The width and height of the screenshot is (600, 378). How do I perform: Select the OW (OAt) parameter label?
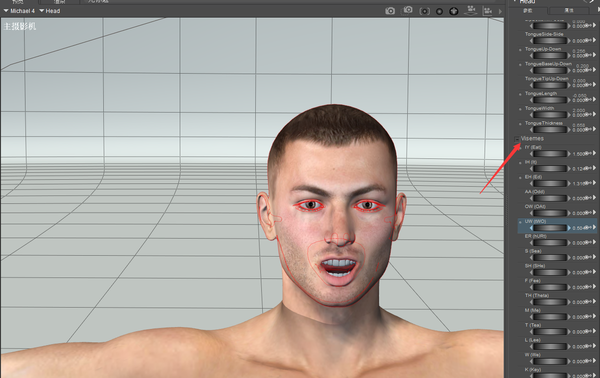535,207
